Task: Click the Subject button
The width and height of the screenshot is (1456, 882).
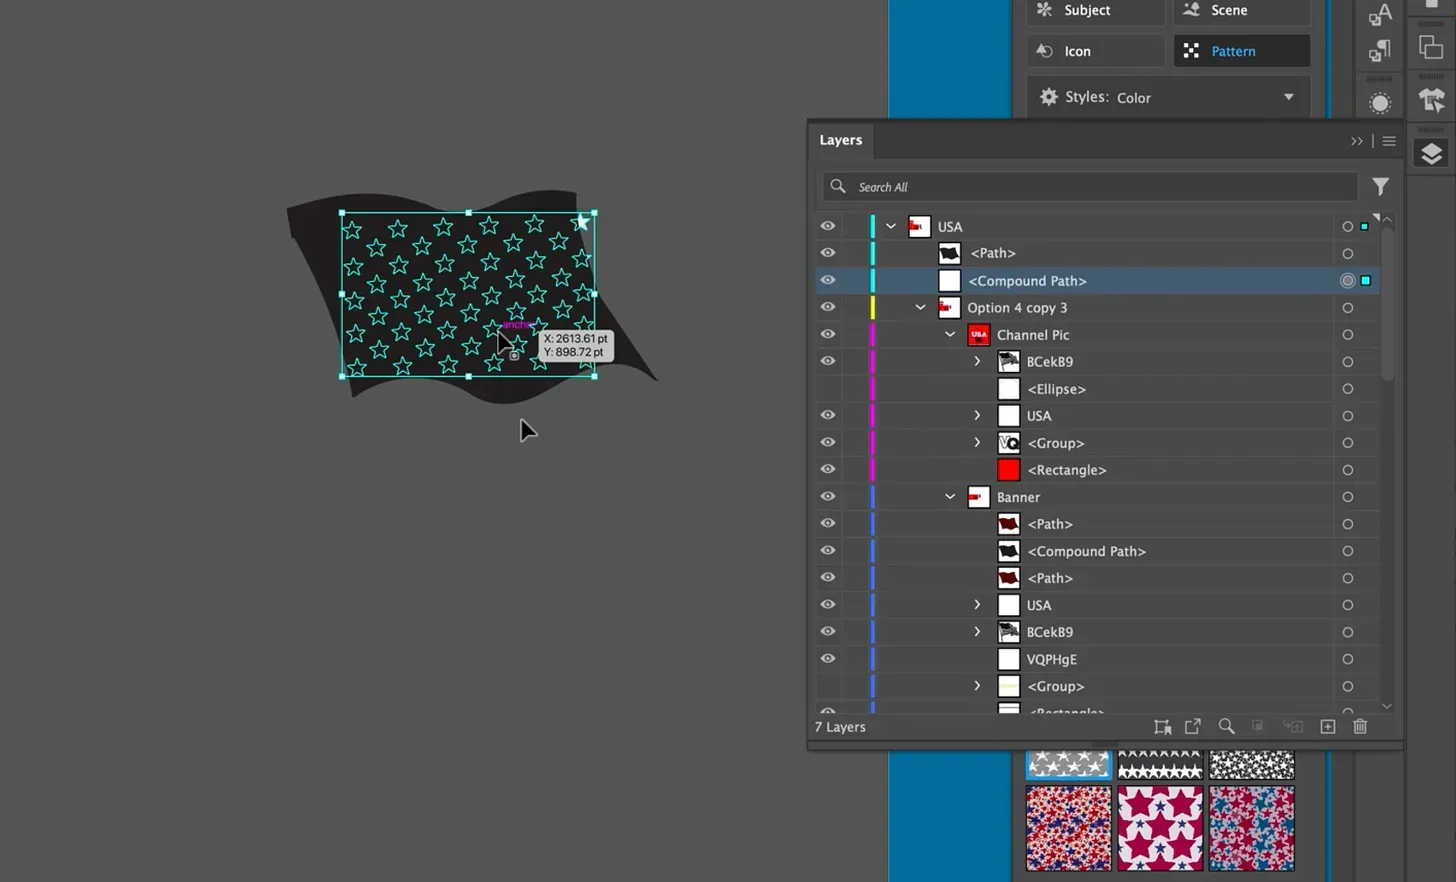Action: coord(1095,11)
